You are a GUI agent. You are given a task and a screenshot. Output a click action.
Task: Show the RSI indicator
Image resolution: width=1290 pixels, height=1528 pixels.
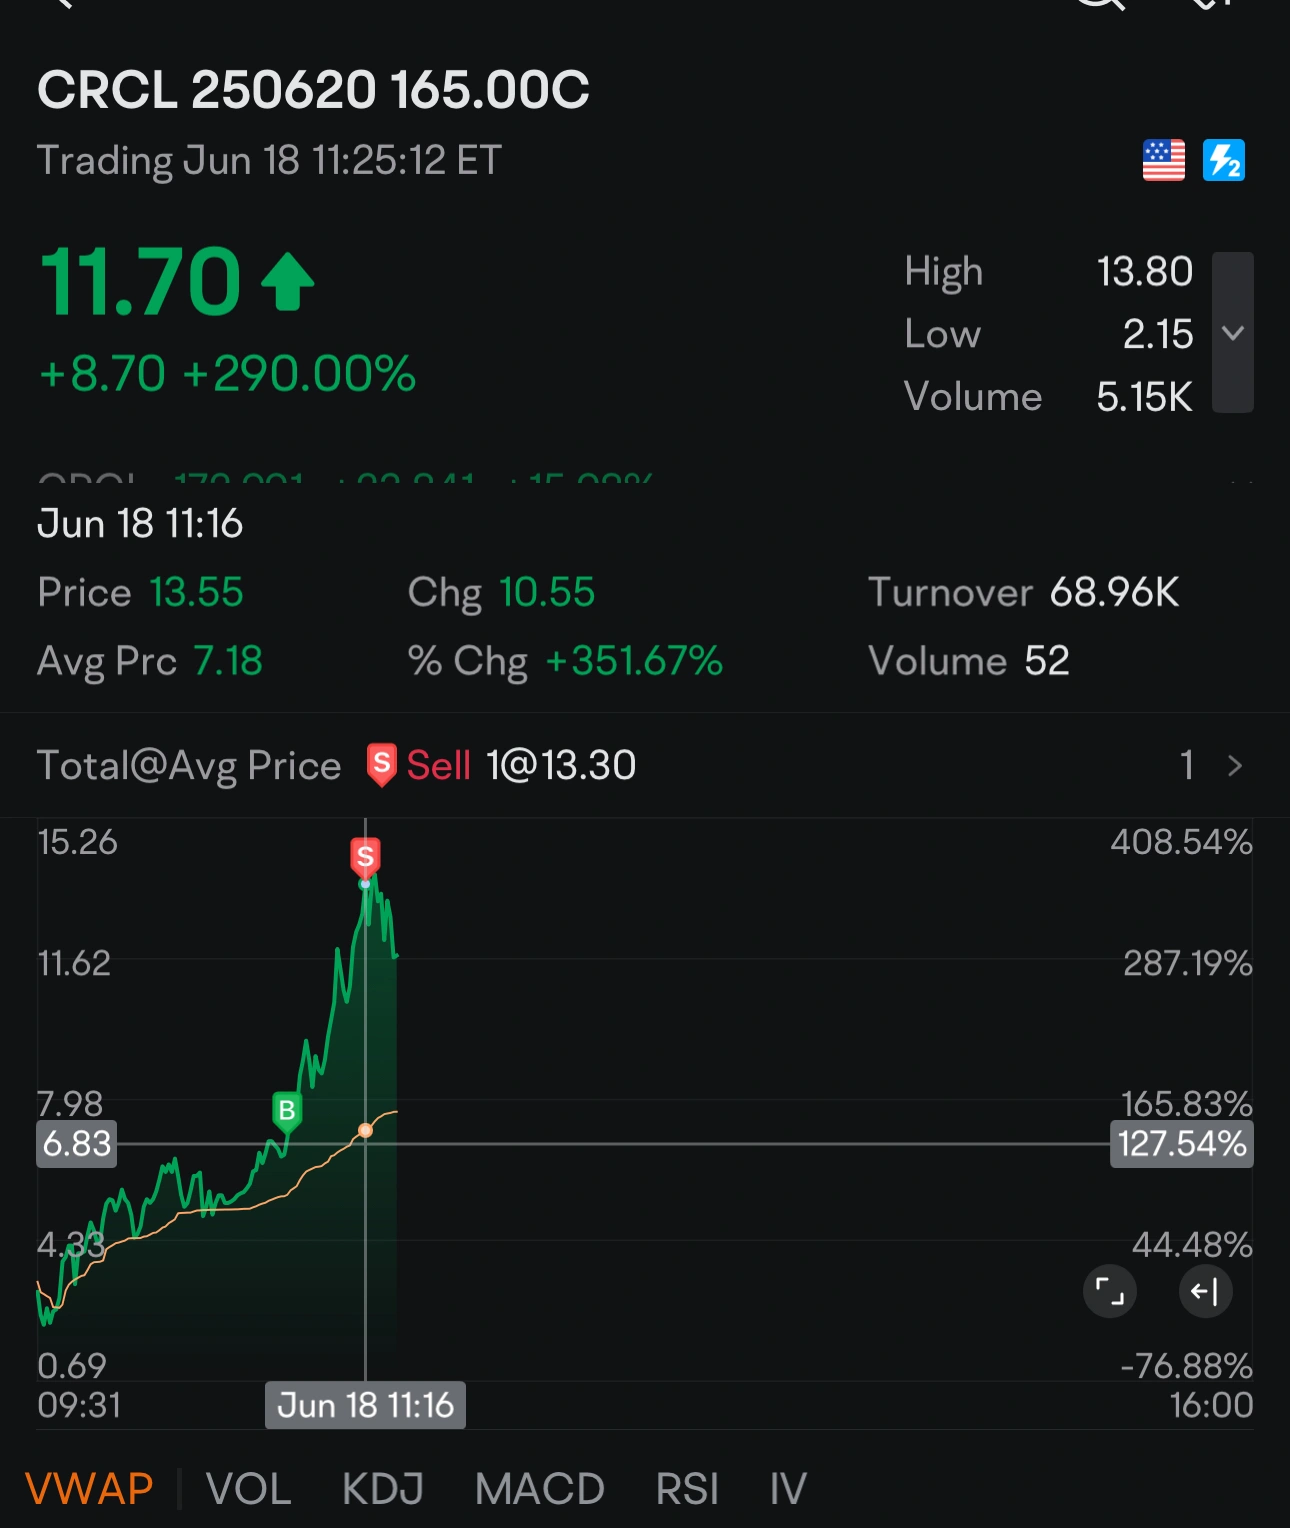click(687, 1489)
